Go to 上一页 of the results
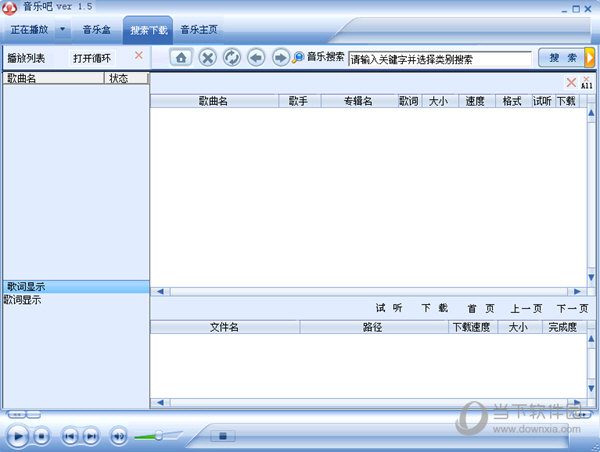This screenshot has width=600, height=452. coord(526,308)
